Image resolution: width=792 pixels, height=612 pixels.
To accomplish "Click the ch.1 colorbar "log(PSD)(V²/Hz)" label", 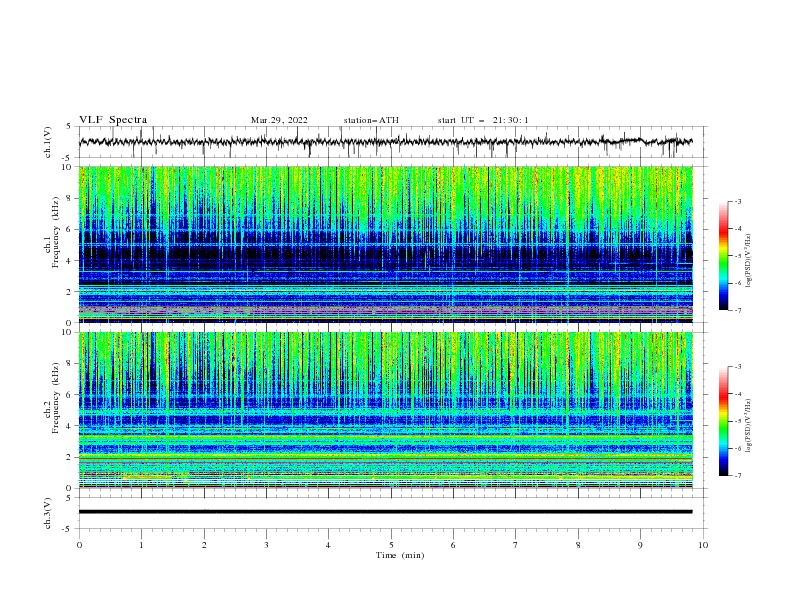I will pyautogui.click(x=749, y=261).
